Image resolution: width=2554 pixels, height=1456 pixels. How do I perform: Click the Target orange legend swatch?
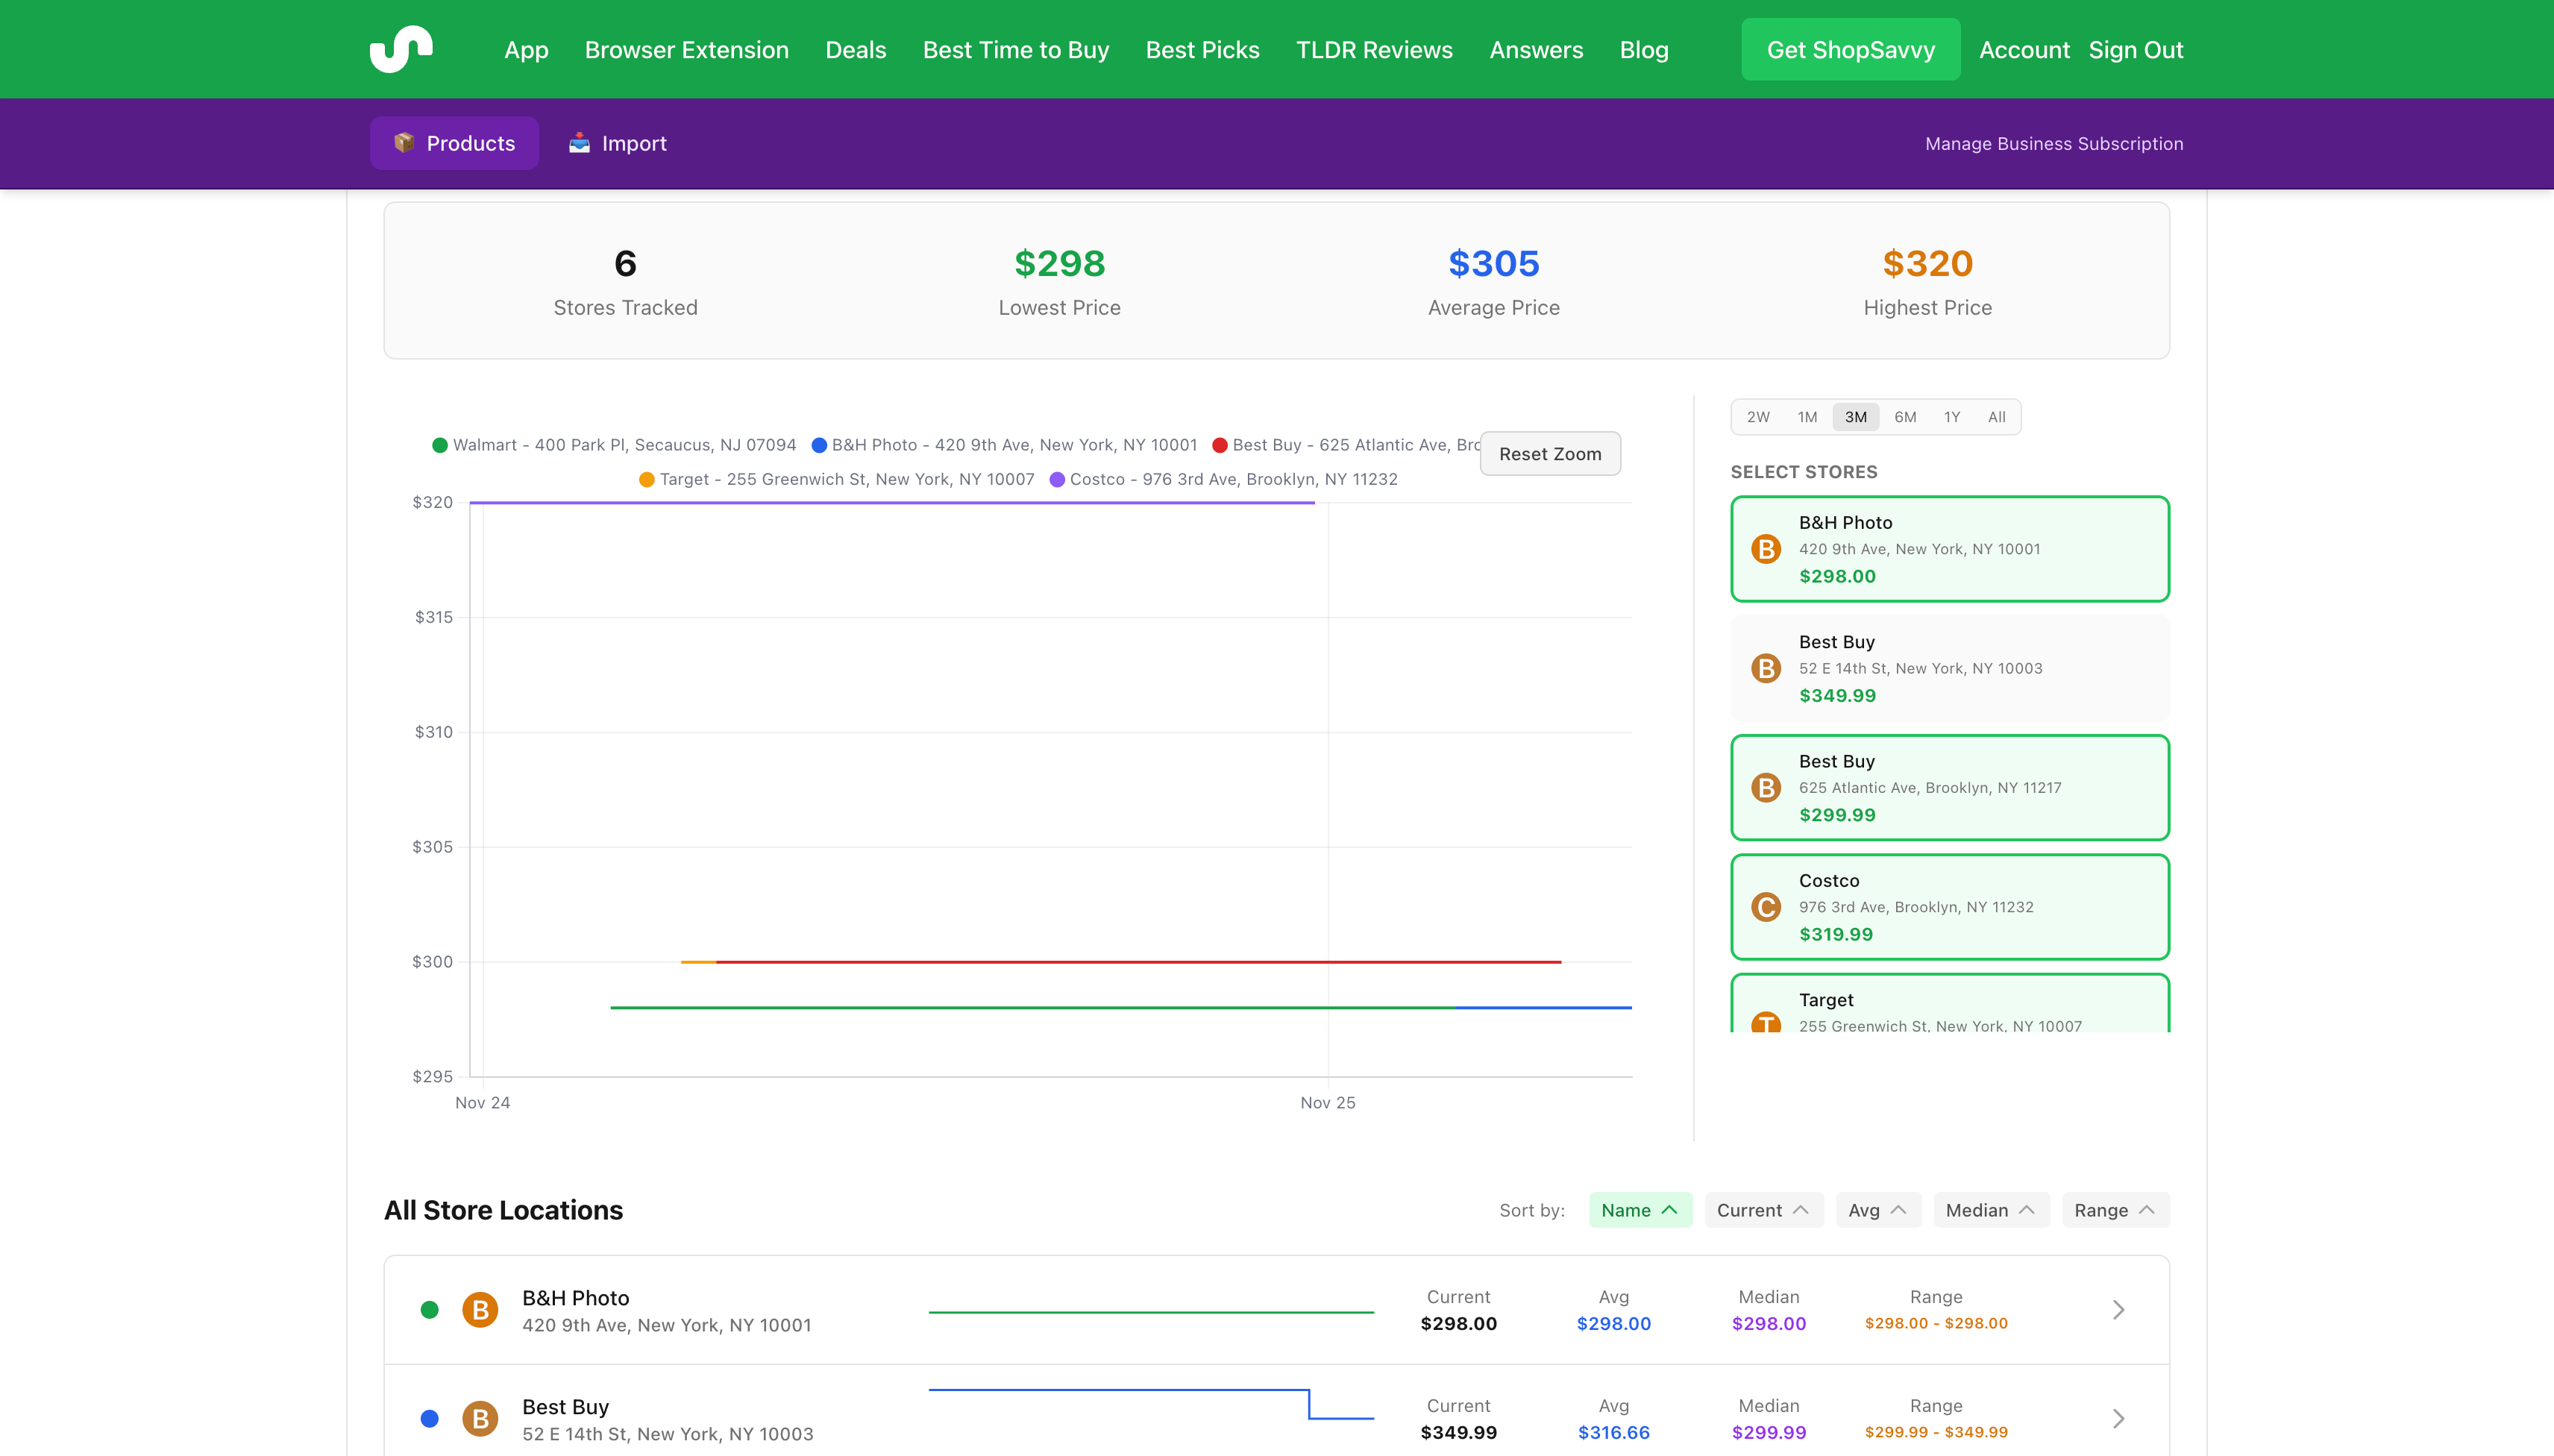(x=647, y=480)
